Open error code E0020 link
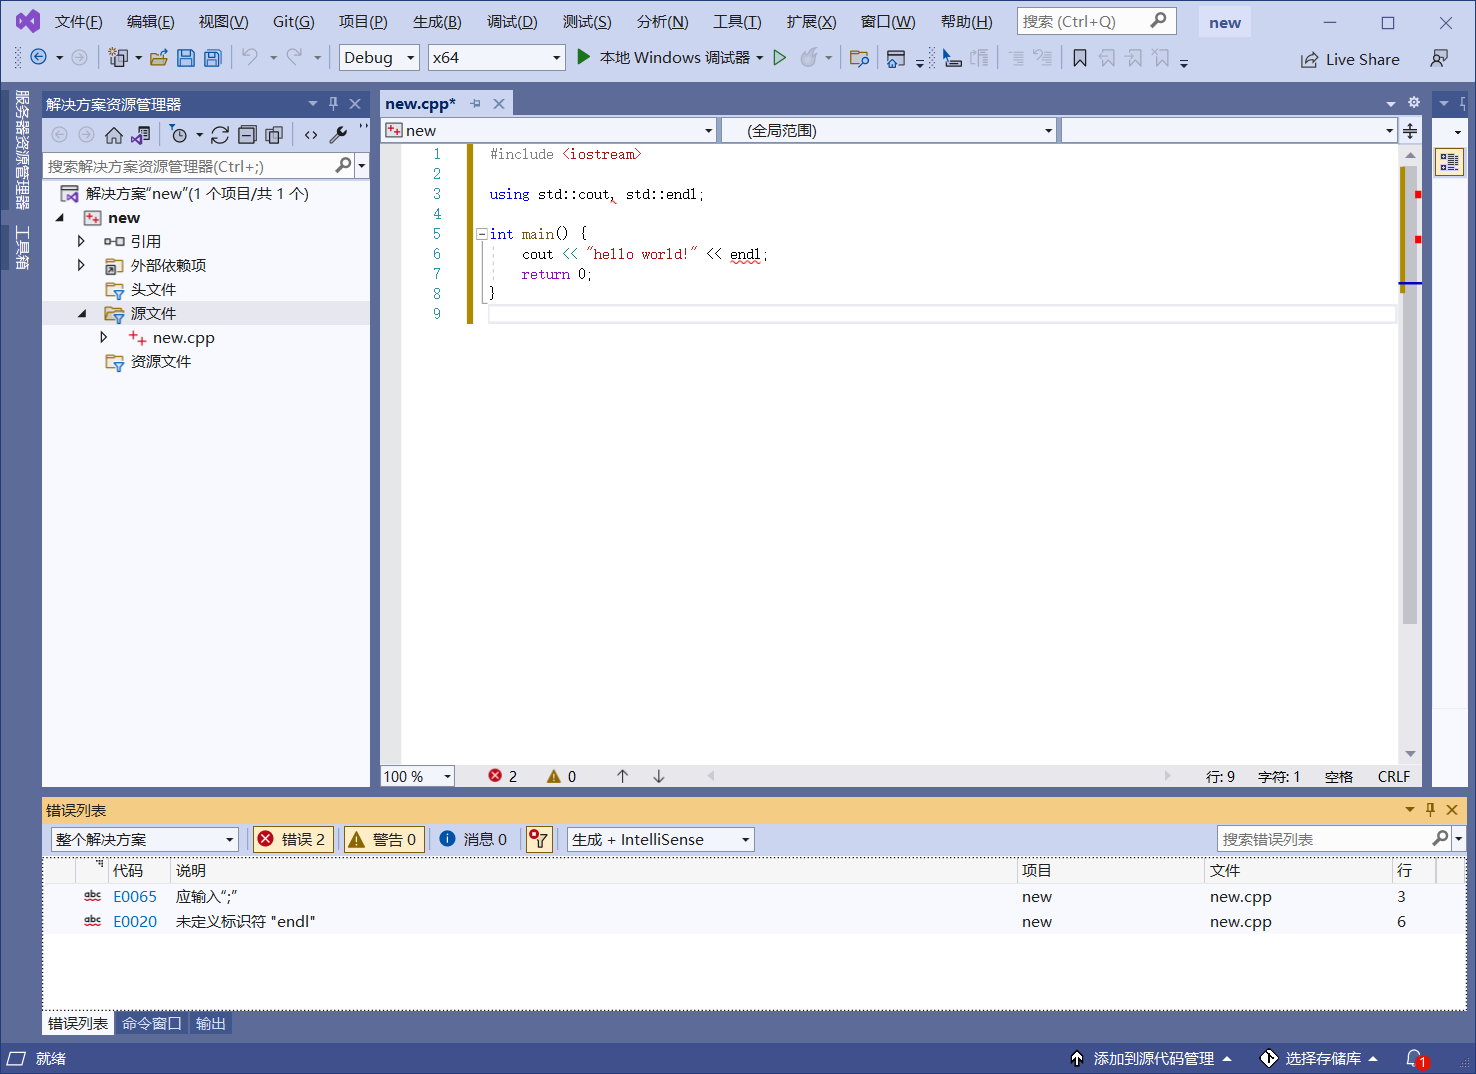 [135, 921]
